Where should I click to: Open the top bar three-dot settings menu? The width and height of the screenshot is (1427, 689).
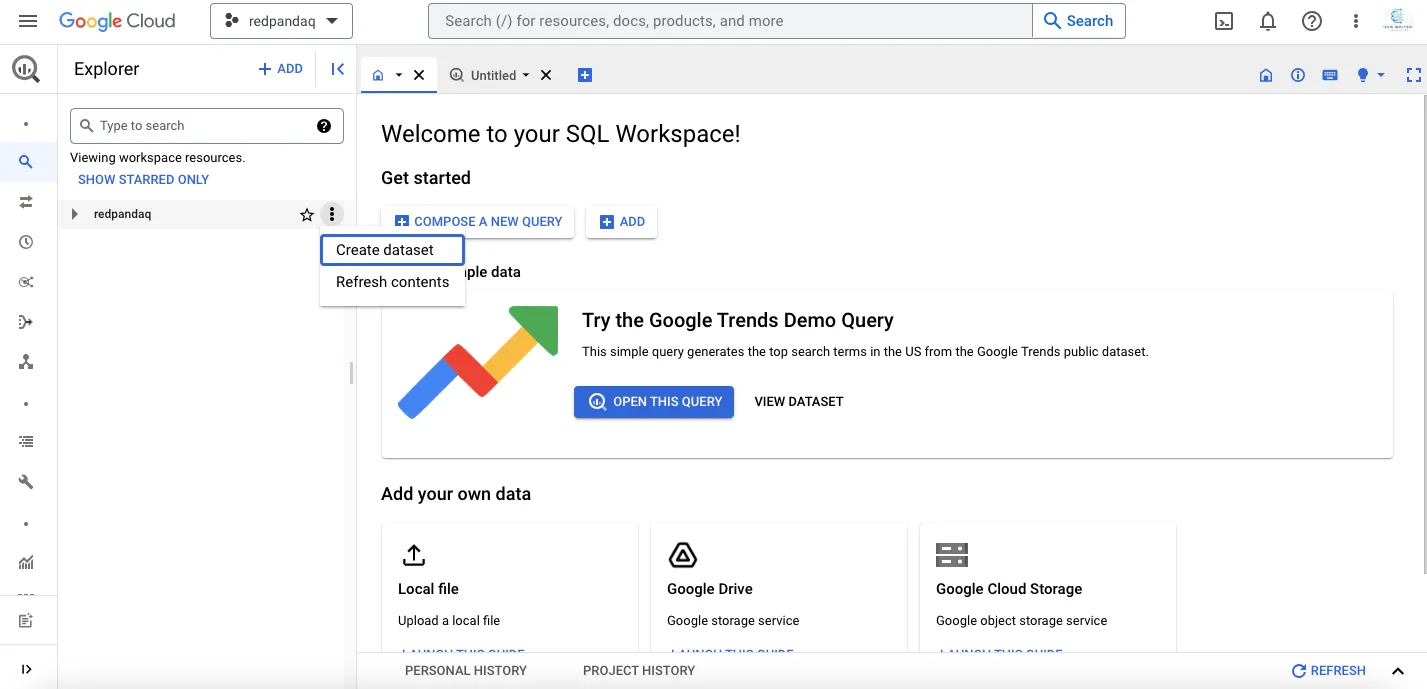(x=1356, y=21)
